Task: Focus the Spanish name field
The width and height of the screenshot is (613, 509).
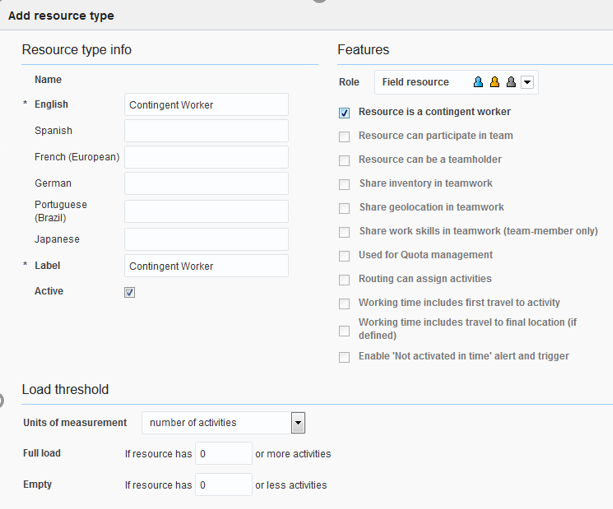Action: tap(206, 131)
